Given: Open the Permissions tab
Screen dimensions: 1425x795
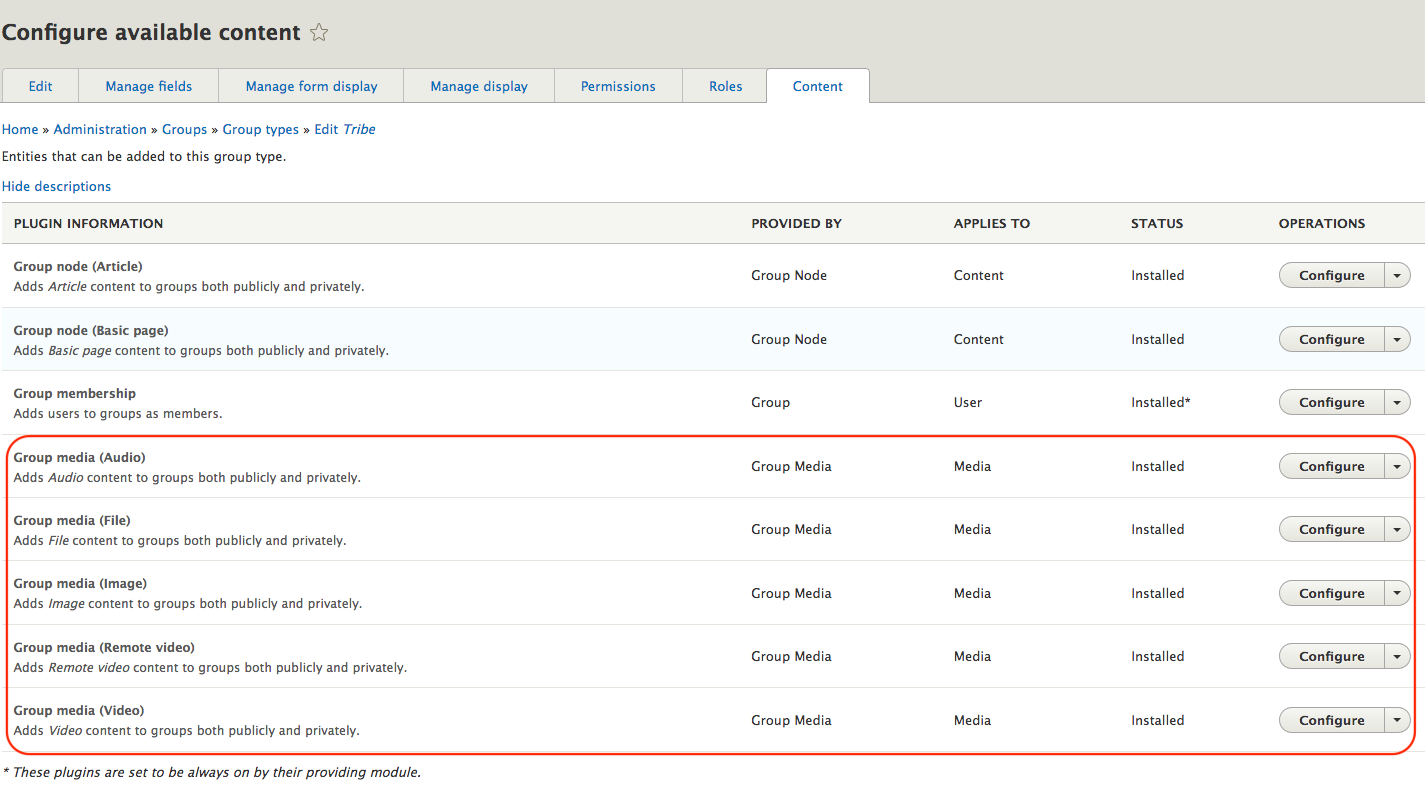Looking at the screenshot, I should (x=618, y=86).
